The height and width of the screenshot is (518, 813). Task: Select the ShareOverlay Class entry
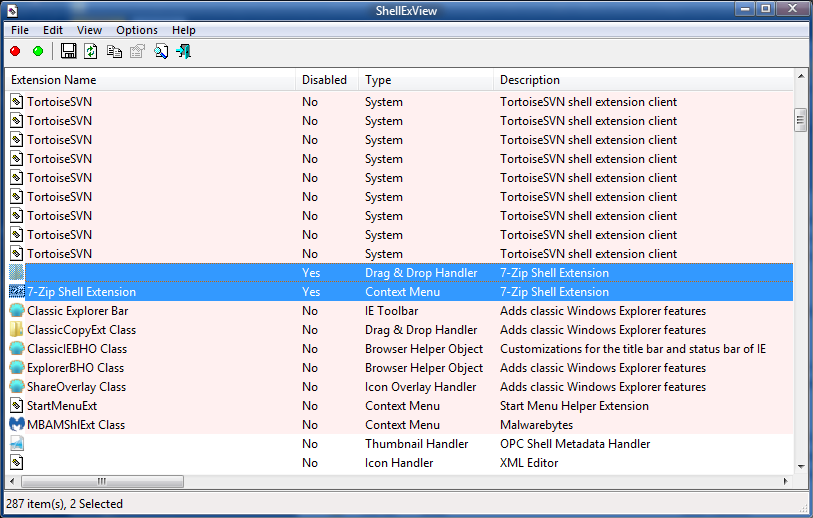pyautogui.click(x=76, y=387)
